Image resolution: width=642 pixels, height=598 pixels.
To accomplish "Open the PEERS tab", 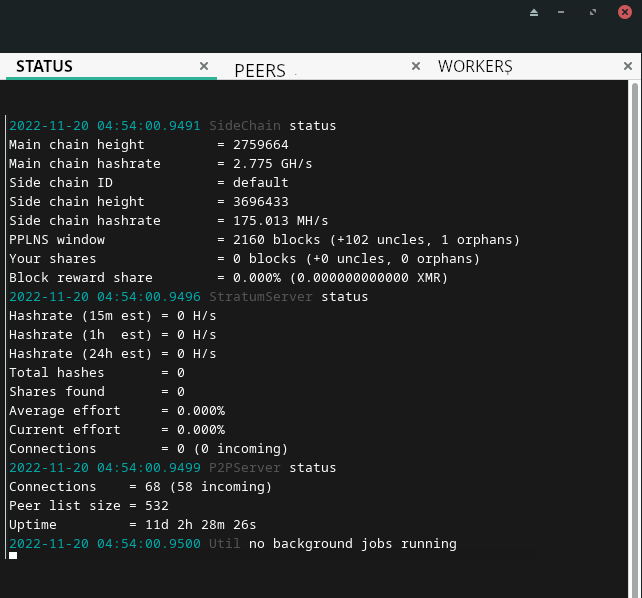I will click(260, 71).
